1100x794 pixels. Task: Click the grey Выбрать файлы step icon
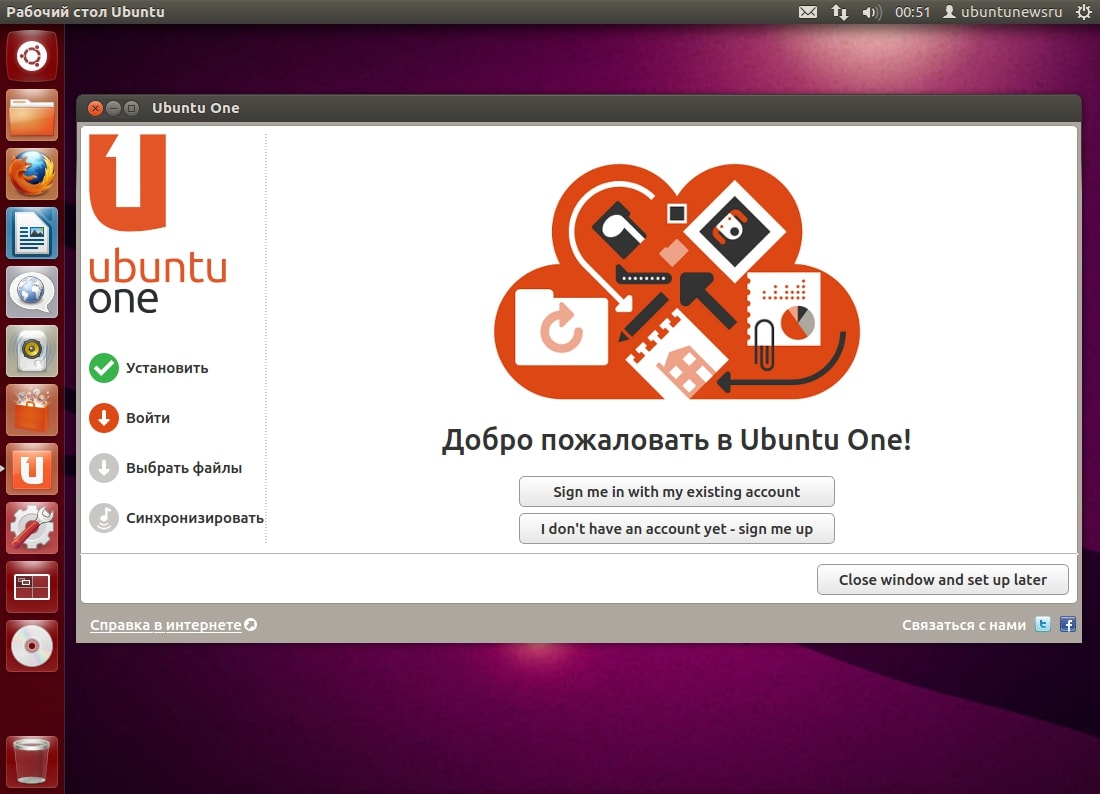click(104, 468)
